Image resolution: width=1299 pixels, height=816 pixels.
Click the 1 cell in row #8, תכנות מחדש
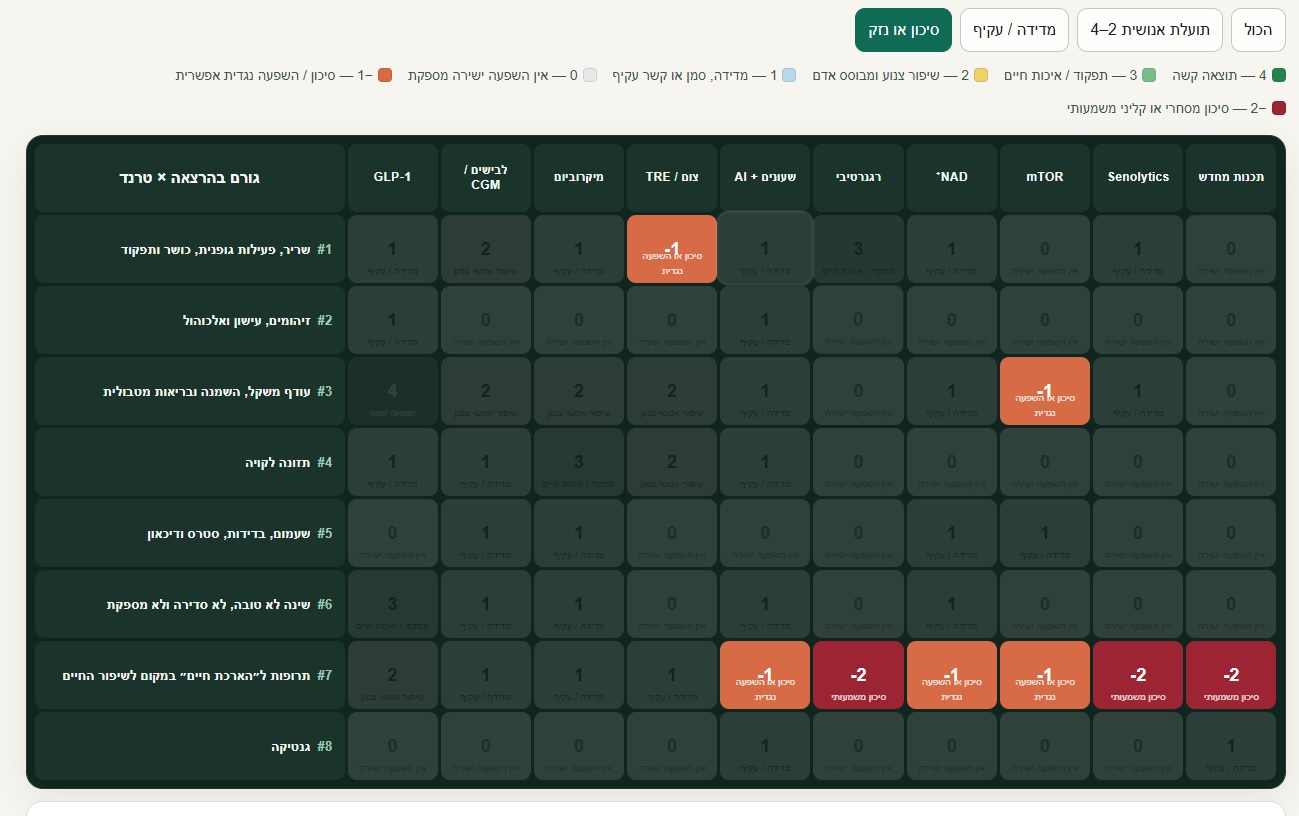tap(1231, 746)
